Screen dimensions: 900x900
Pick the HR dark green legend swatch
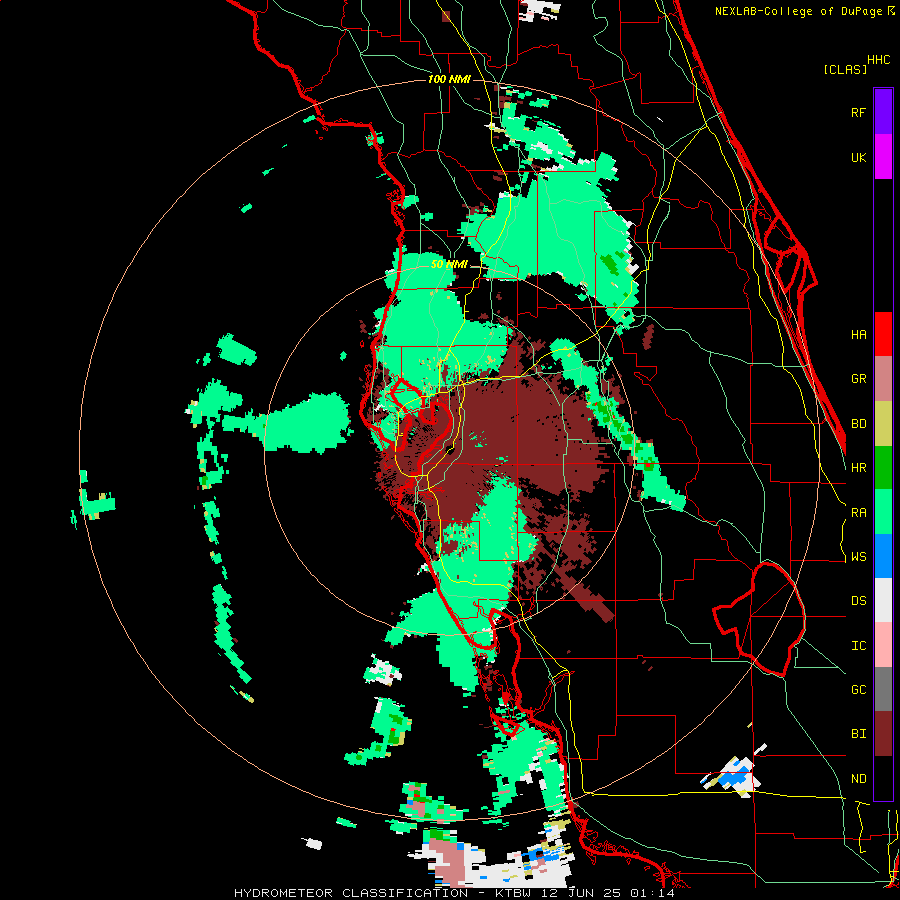[x=883, y=468]
